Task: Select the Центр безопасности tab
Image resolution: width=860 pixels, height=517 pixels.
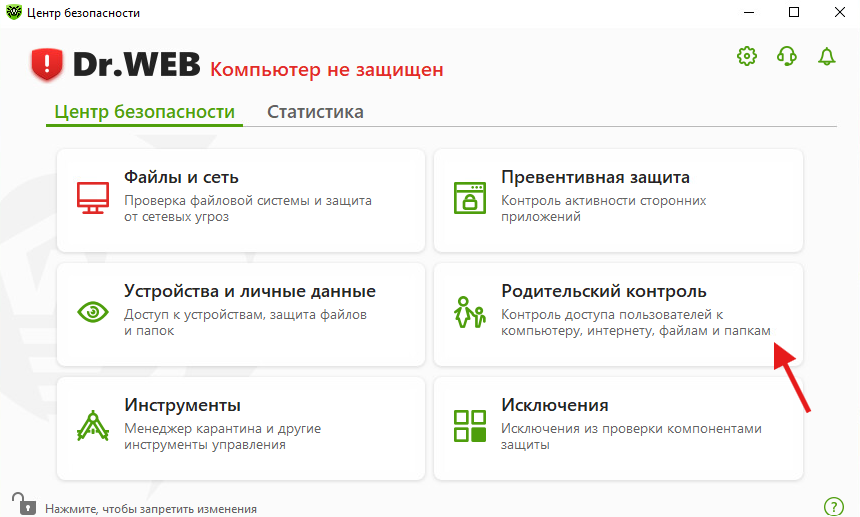Action: click(x=144, y=112)
